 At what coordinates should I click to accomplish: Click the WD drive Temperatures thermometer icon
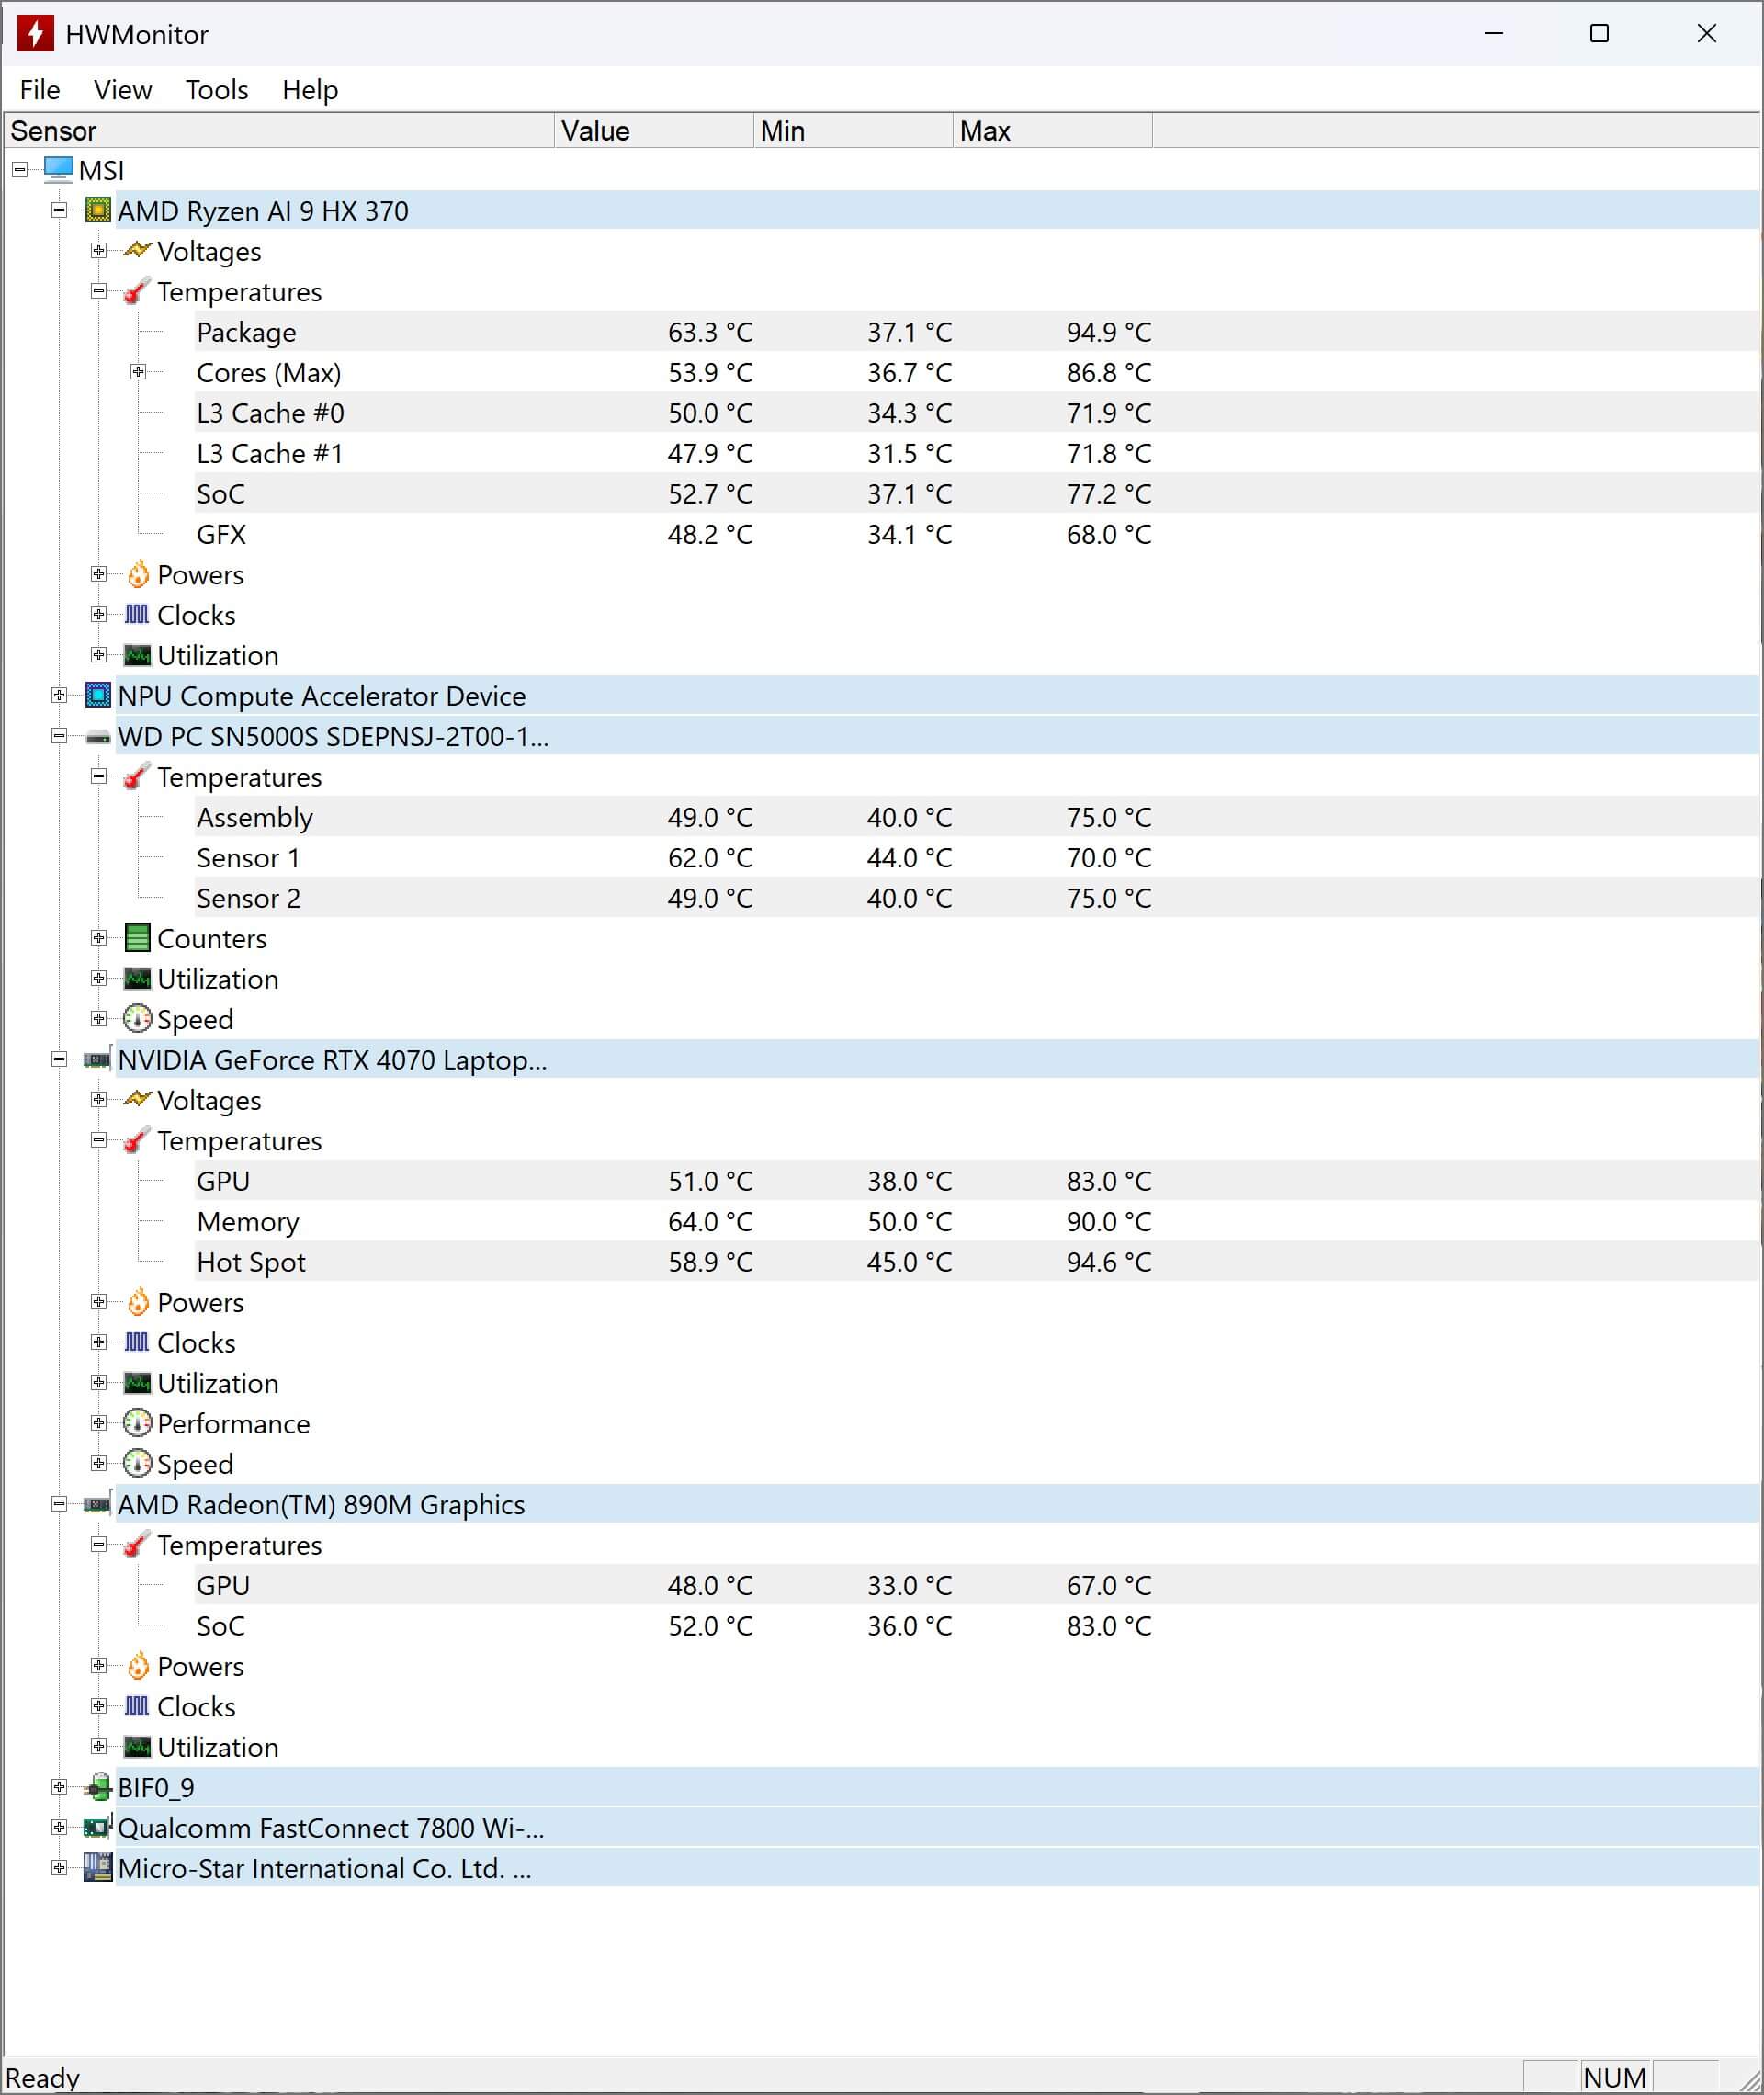pyautogui.click(x=137, y=776)
